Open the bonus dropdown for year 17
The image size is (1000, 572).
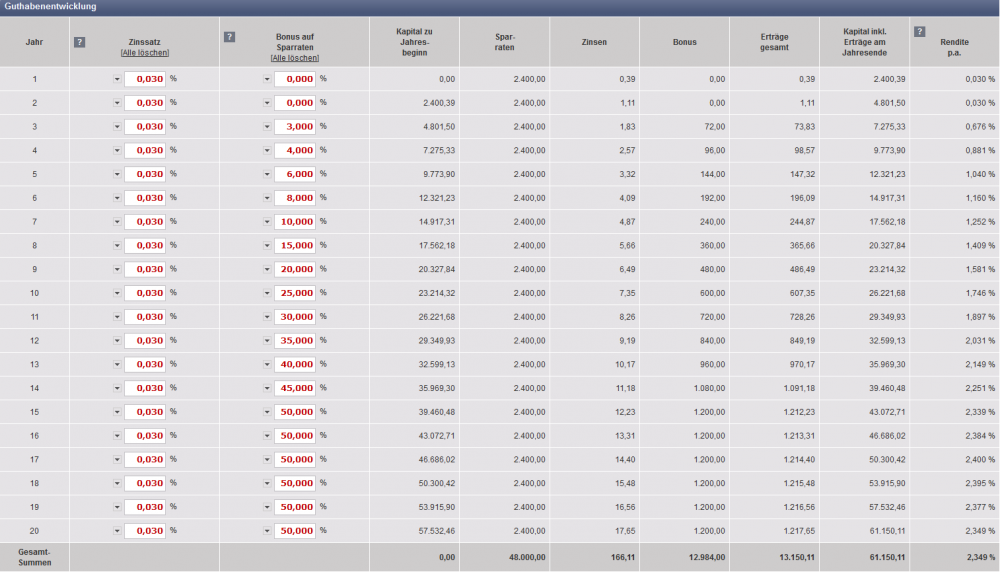tap(267, 460)
